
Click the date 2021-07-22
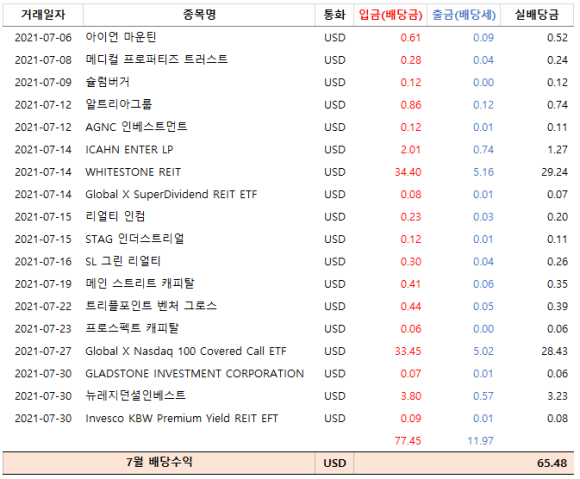point(43,306)
